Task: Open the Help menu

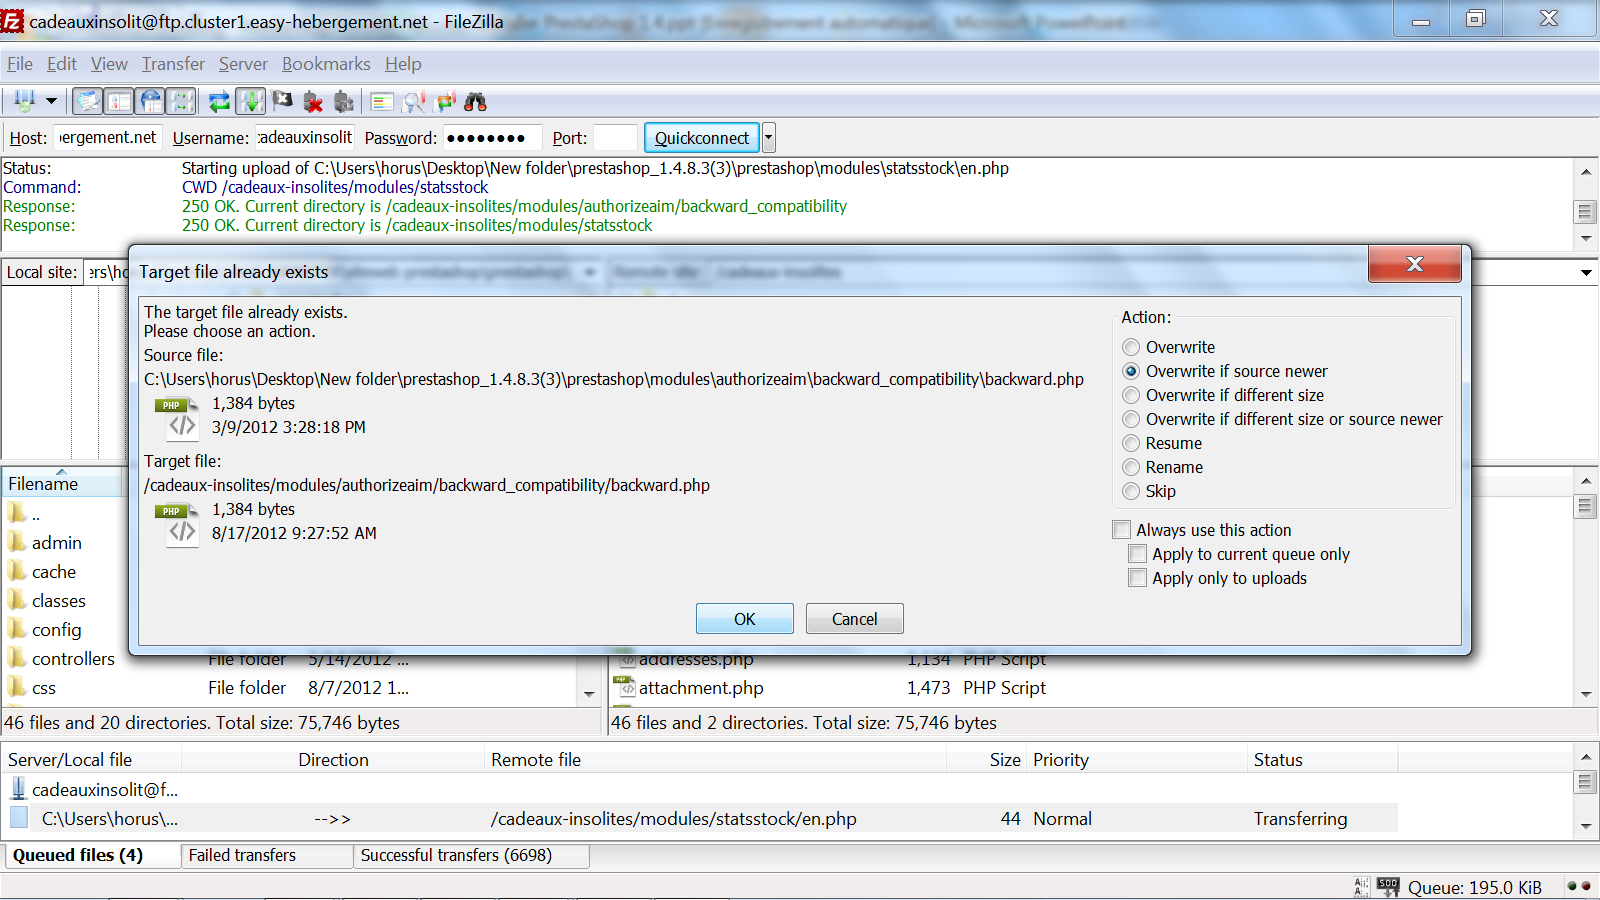Action: [x=403, y=64]
